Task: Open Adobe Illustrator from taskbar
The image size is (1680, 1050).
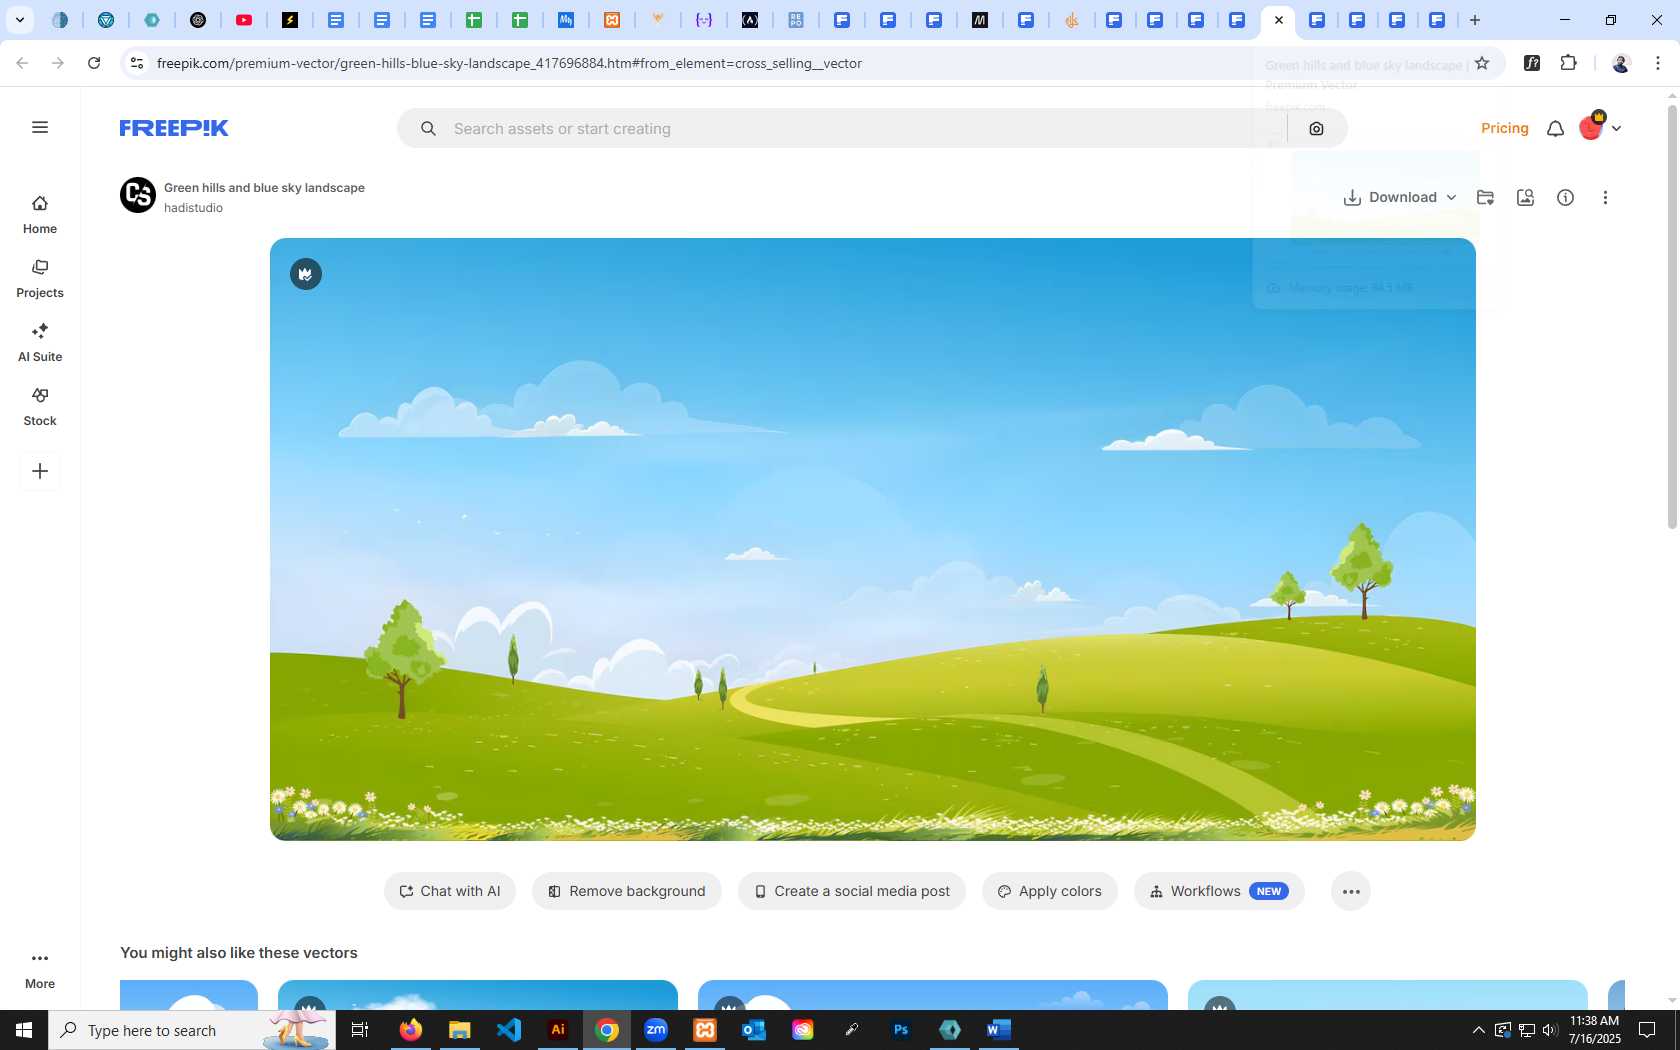Action: (x=558, y=1030)
